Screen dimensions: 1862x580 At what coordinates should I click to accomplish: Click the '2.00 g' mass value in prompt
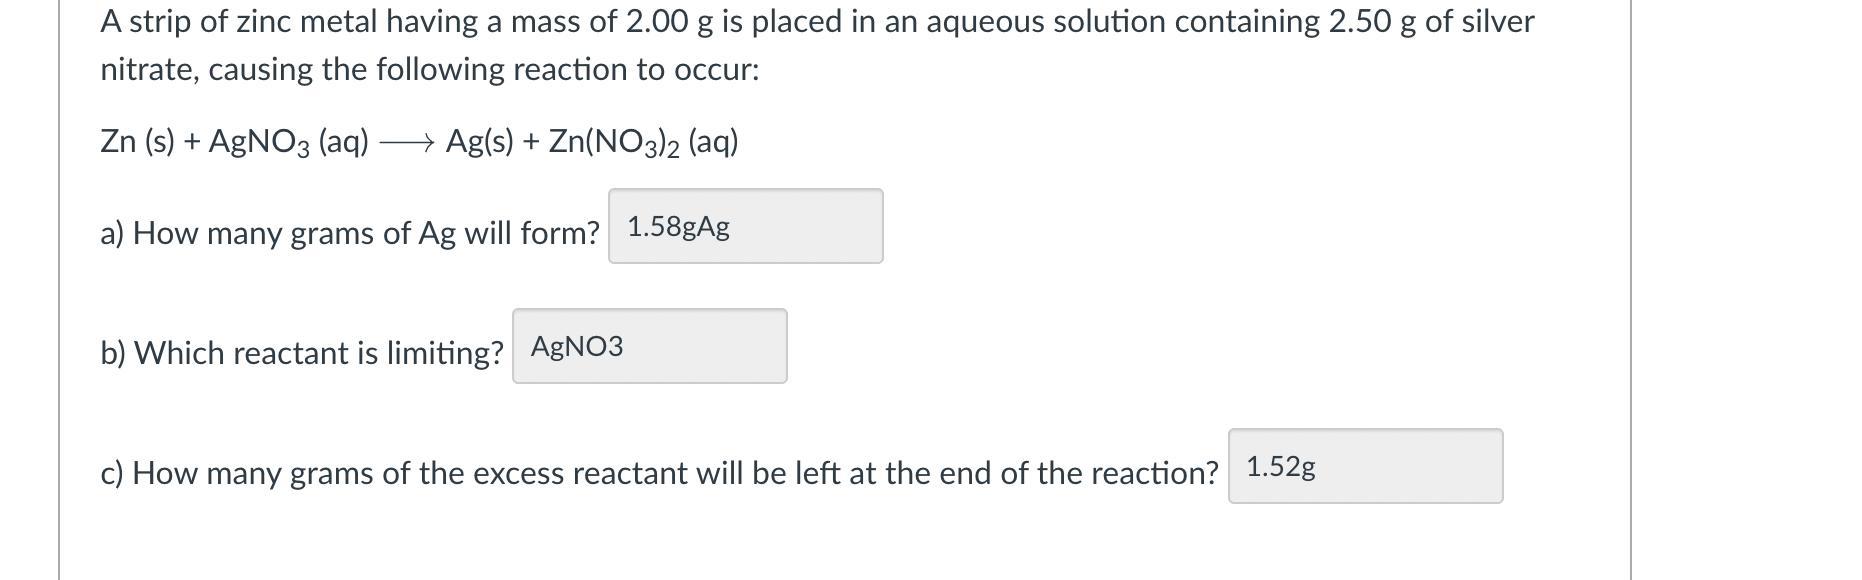point(669,22)
